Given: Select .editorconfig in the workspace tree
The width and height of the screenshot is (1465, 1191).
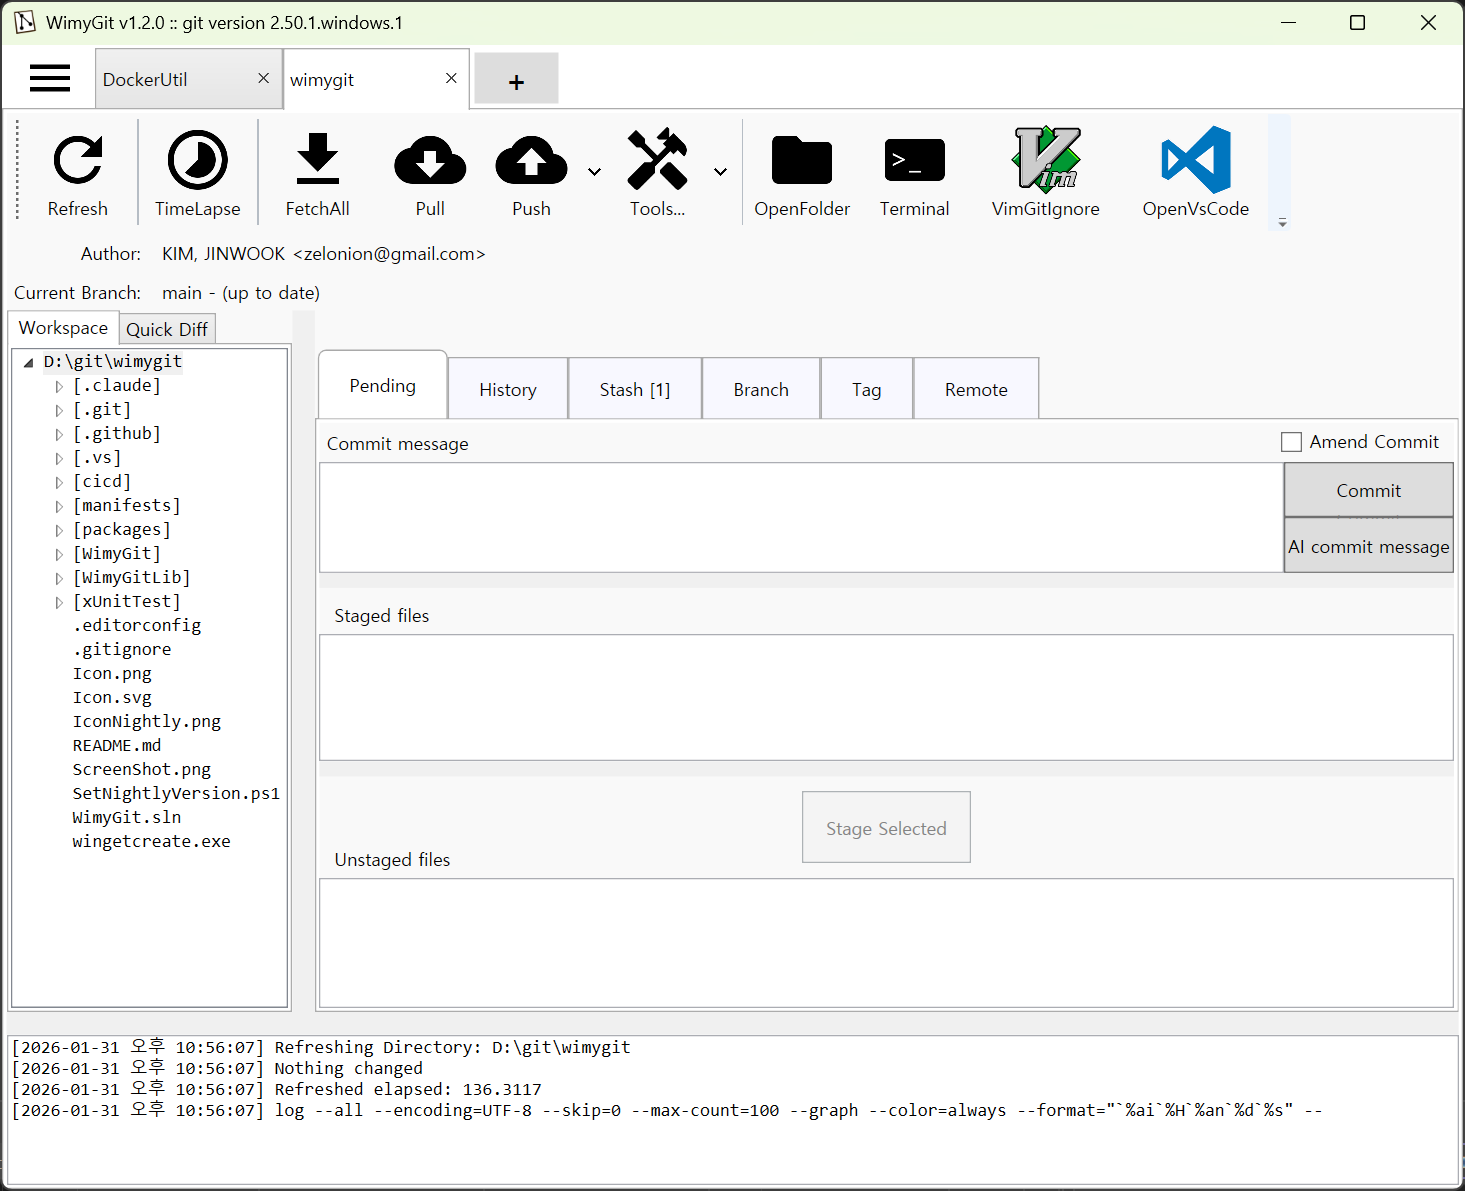Looking at the screenshot, I should (x=137, y=625).
